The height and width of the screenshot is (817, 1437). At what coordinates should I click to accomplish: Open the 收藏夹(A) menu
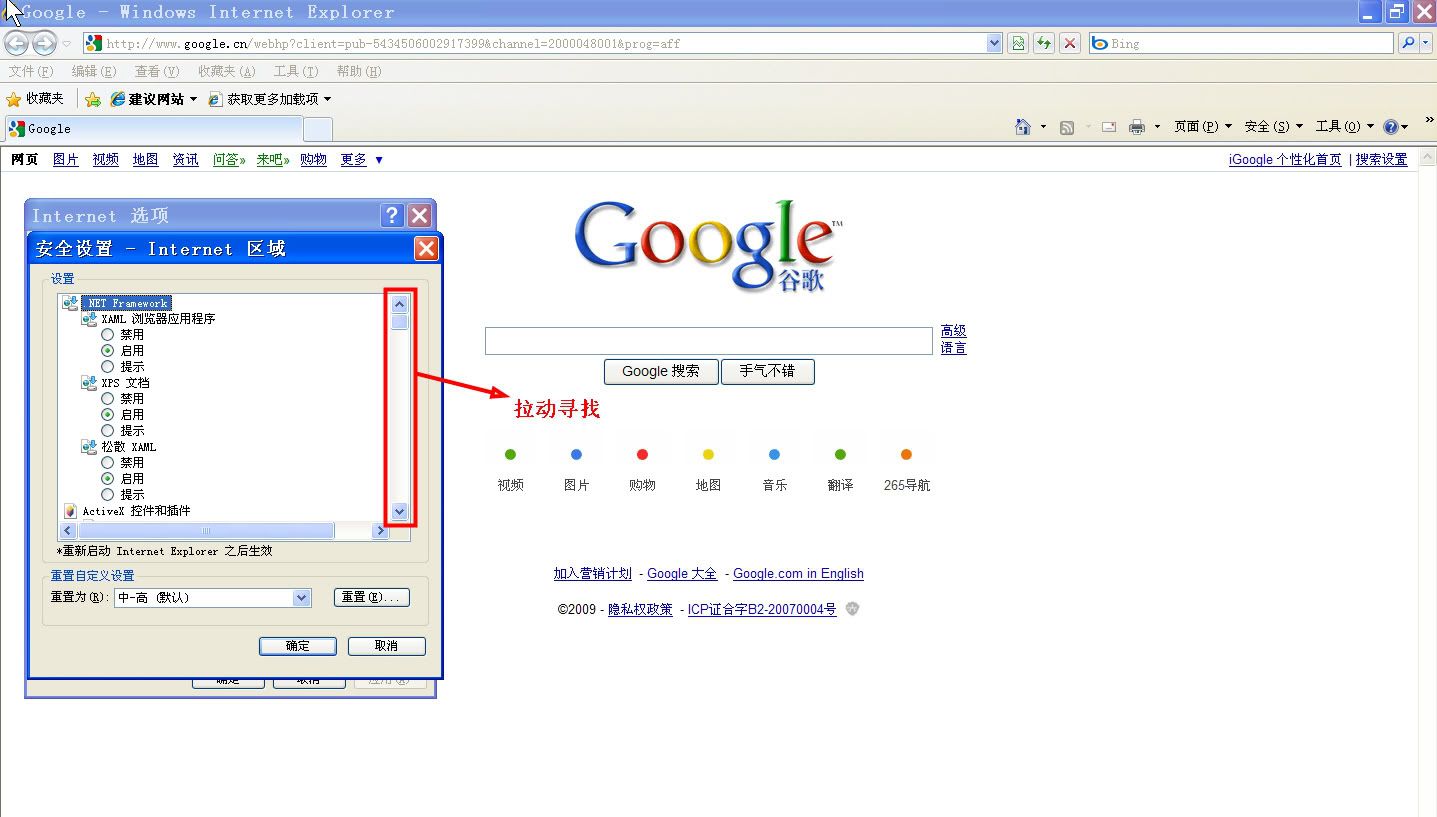click(x=227, y=71)
